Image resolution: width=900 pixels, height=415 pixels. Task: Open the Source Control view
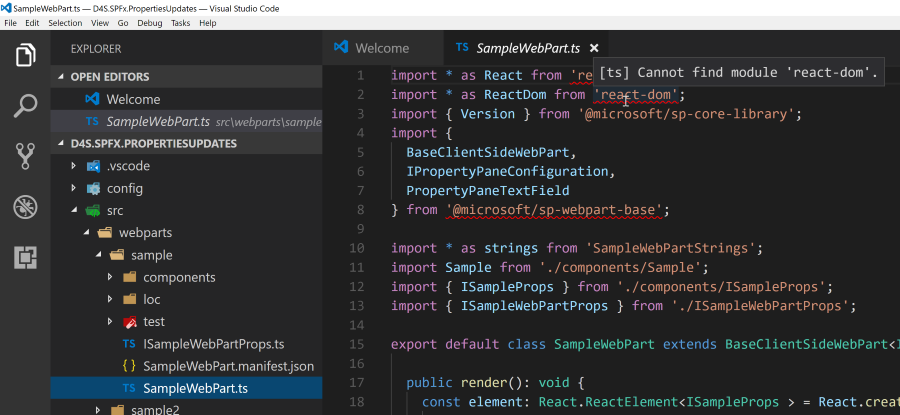coord(25,156)
